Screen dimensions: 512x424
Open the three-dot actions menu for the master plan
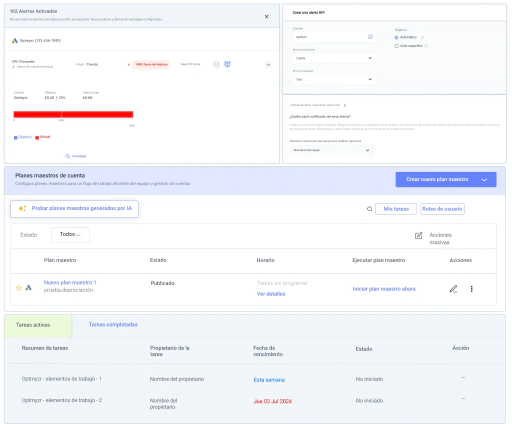point(471,289)
